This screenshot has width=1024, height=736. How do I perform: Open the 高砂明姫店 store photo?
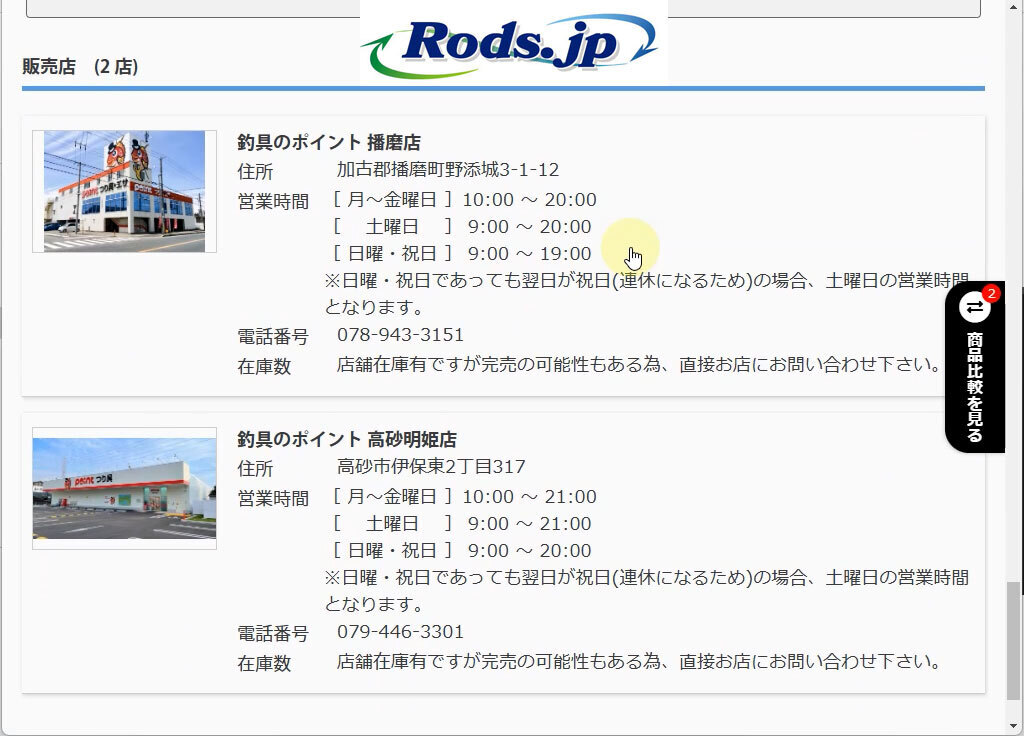[124, 488]
